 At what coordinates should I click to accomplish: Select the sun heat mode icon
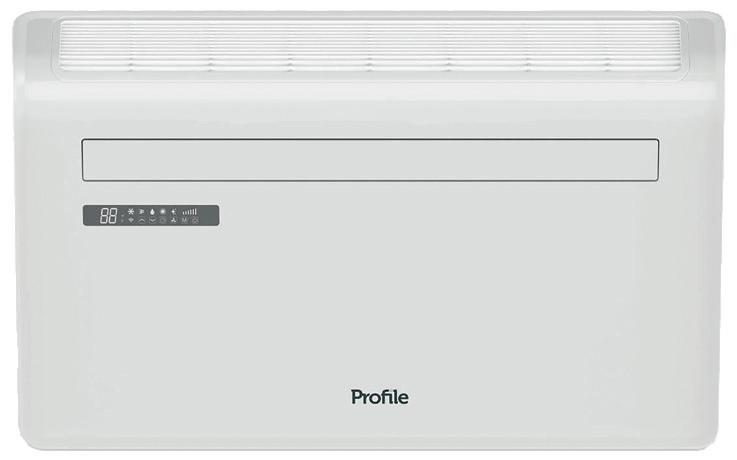pos(163,211)
